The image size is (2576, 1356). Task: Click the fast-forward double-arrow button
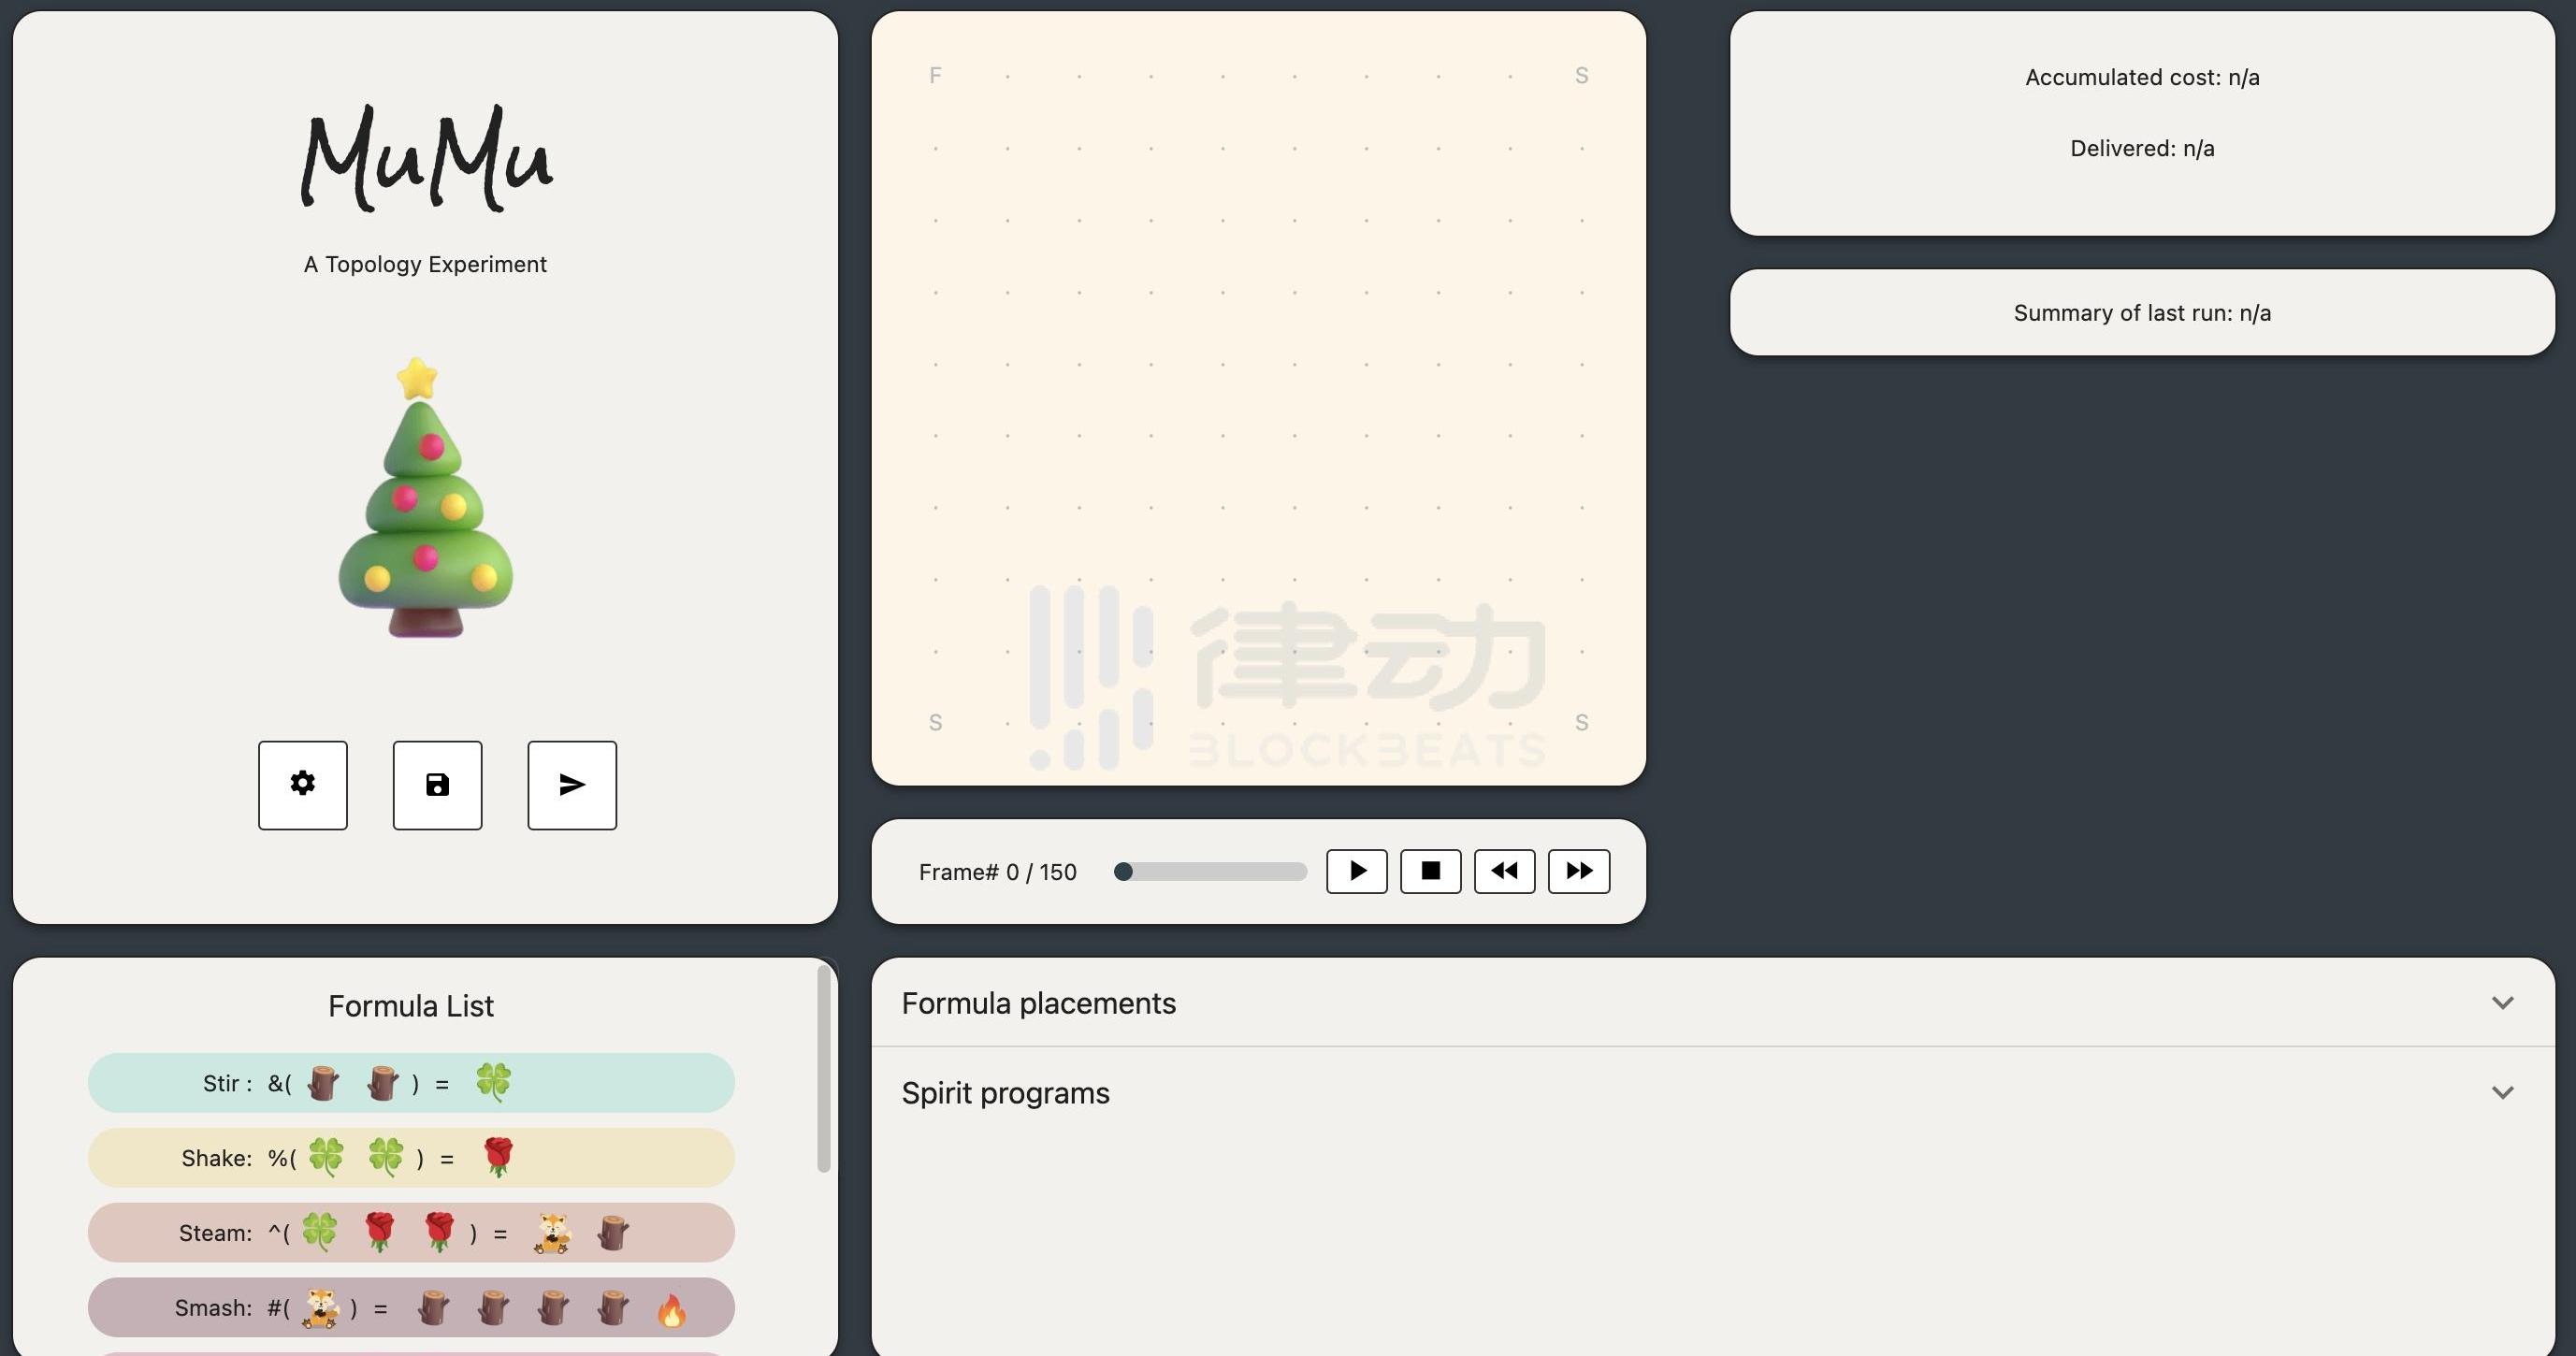1578,871
